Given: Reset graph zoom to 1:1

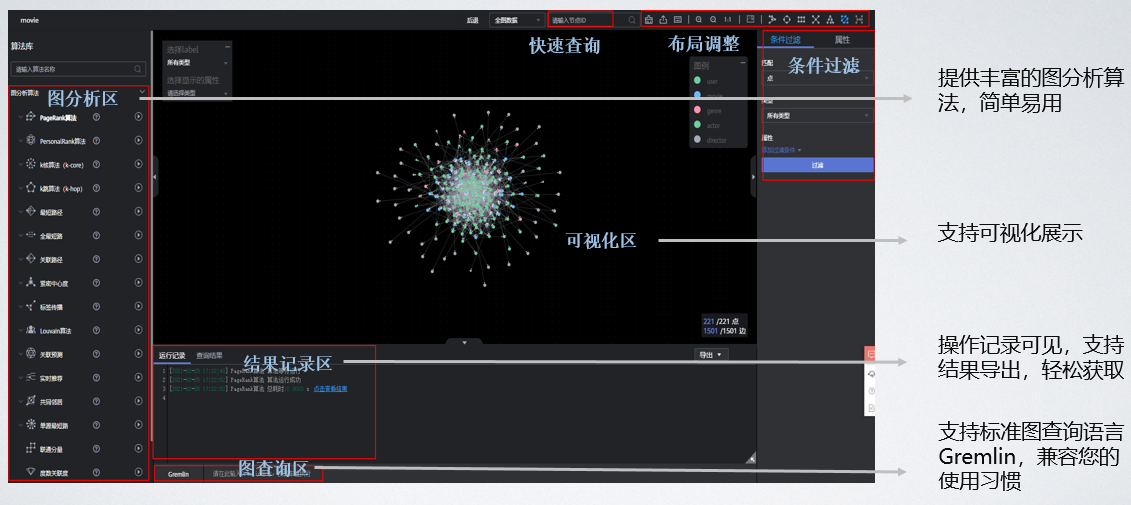Looking at the screenshot, I should tap(728, 19).
